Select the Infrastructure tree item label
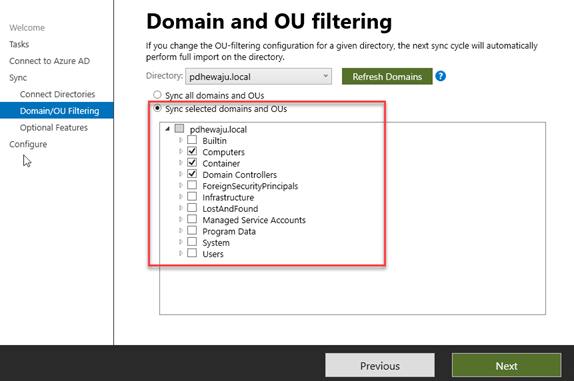Image resolution: width=574 pixels, height=381 pixels. tap(228, 197)
